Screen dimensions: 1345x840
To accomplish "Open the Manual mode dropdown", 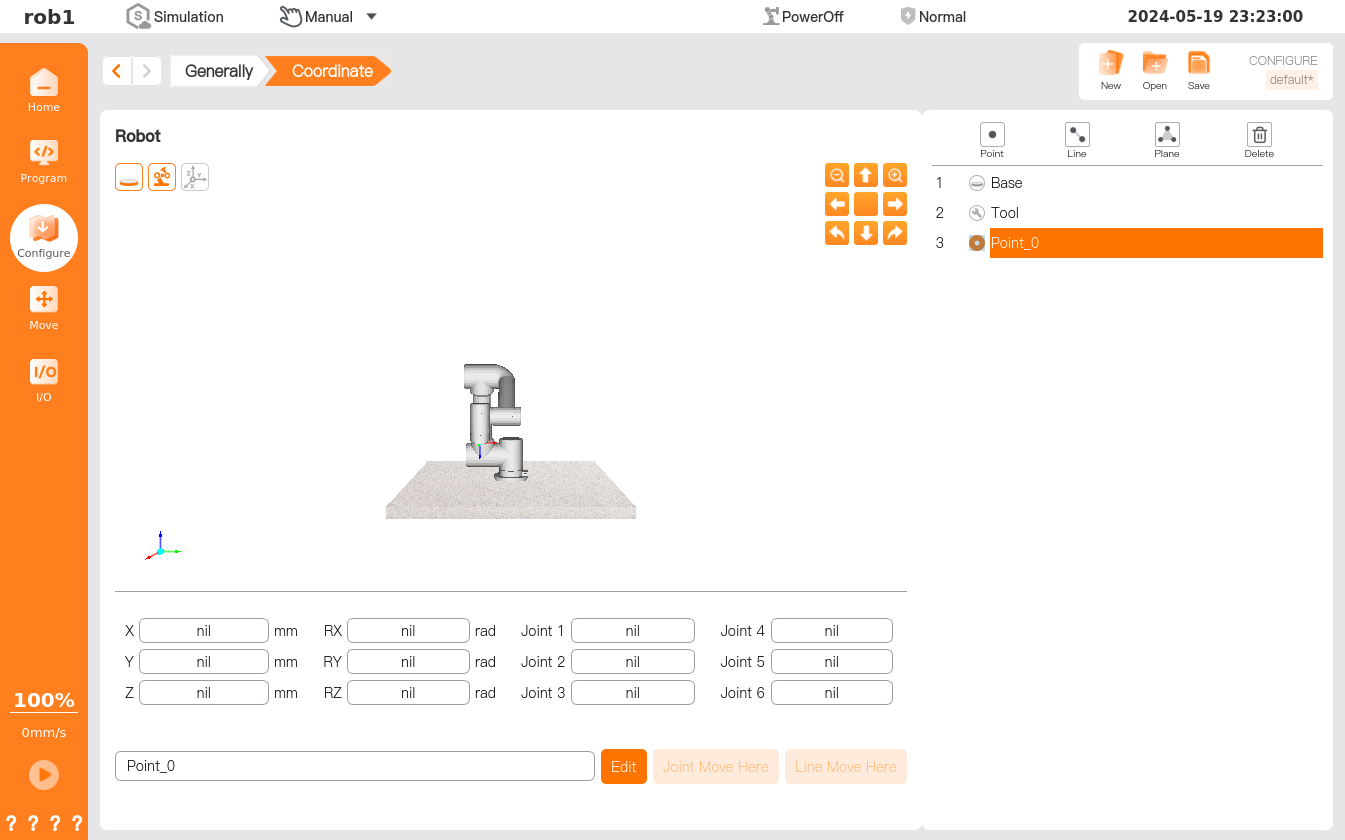I will click(372, 17).
